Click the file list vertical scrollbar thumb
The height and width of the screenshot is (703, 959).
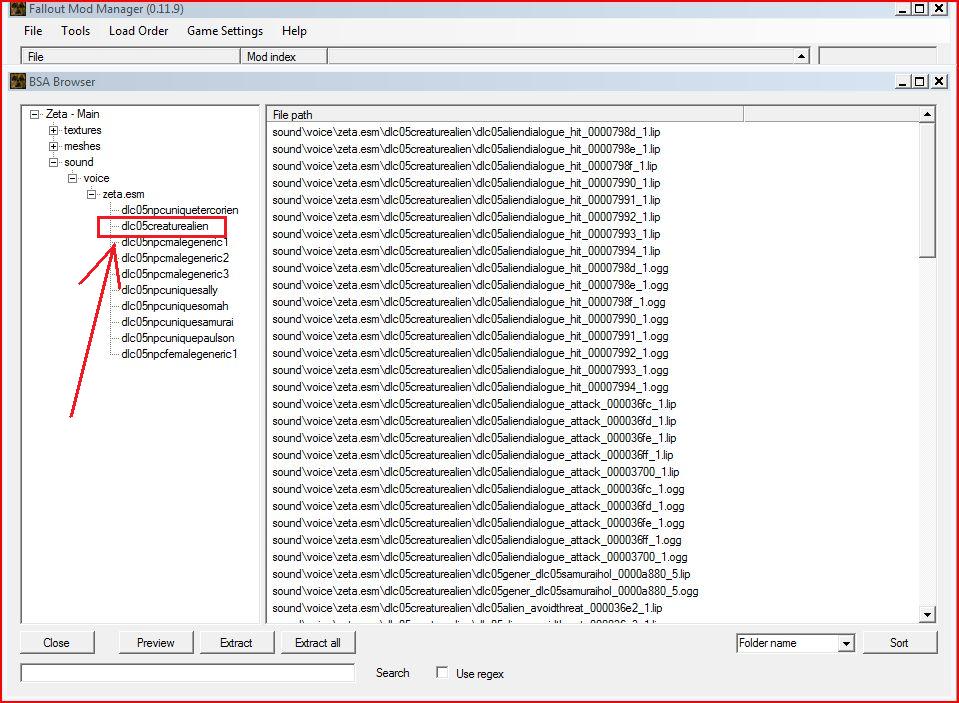927,190
